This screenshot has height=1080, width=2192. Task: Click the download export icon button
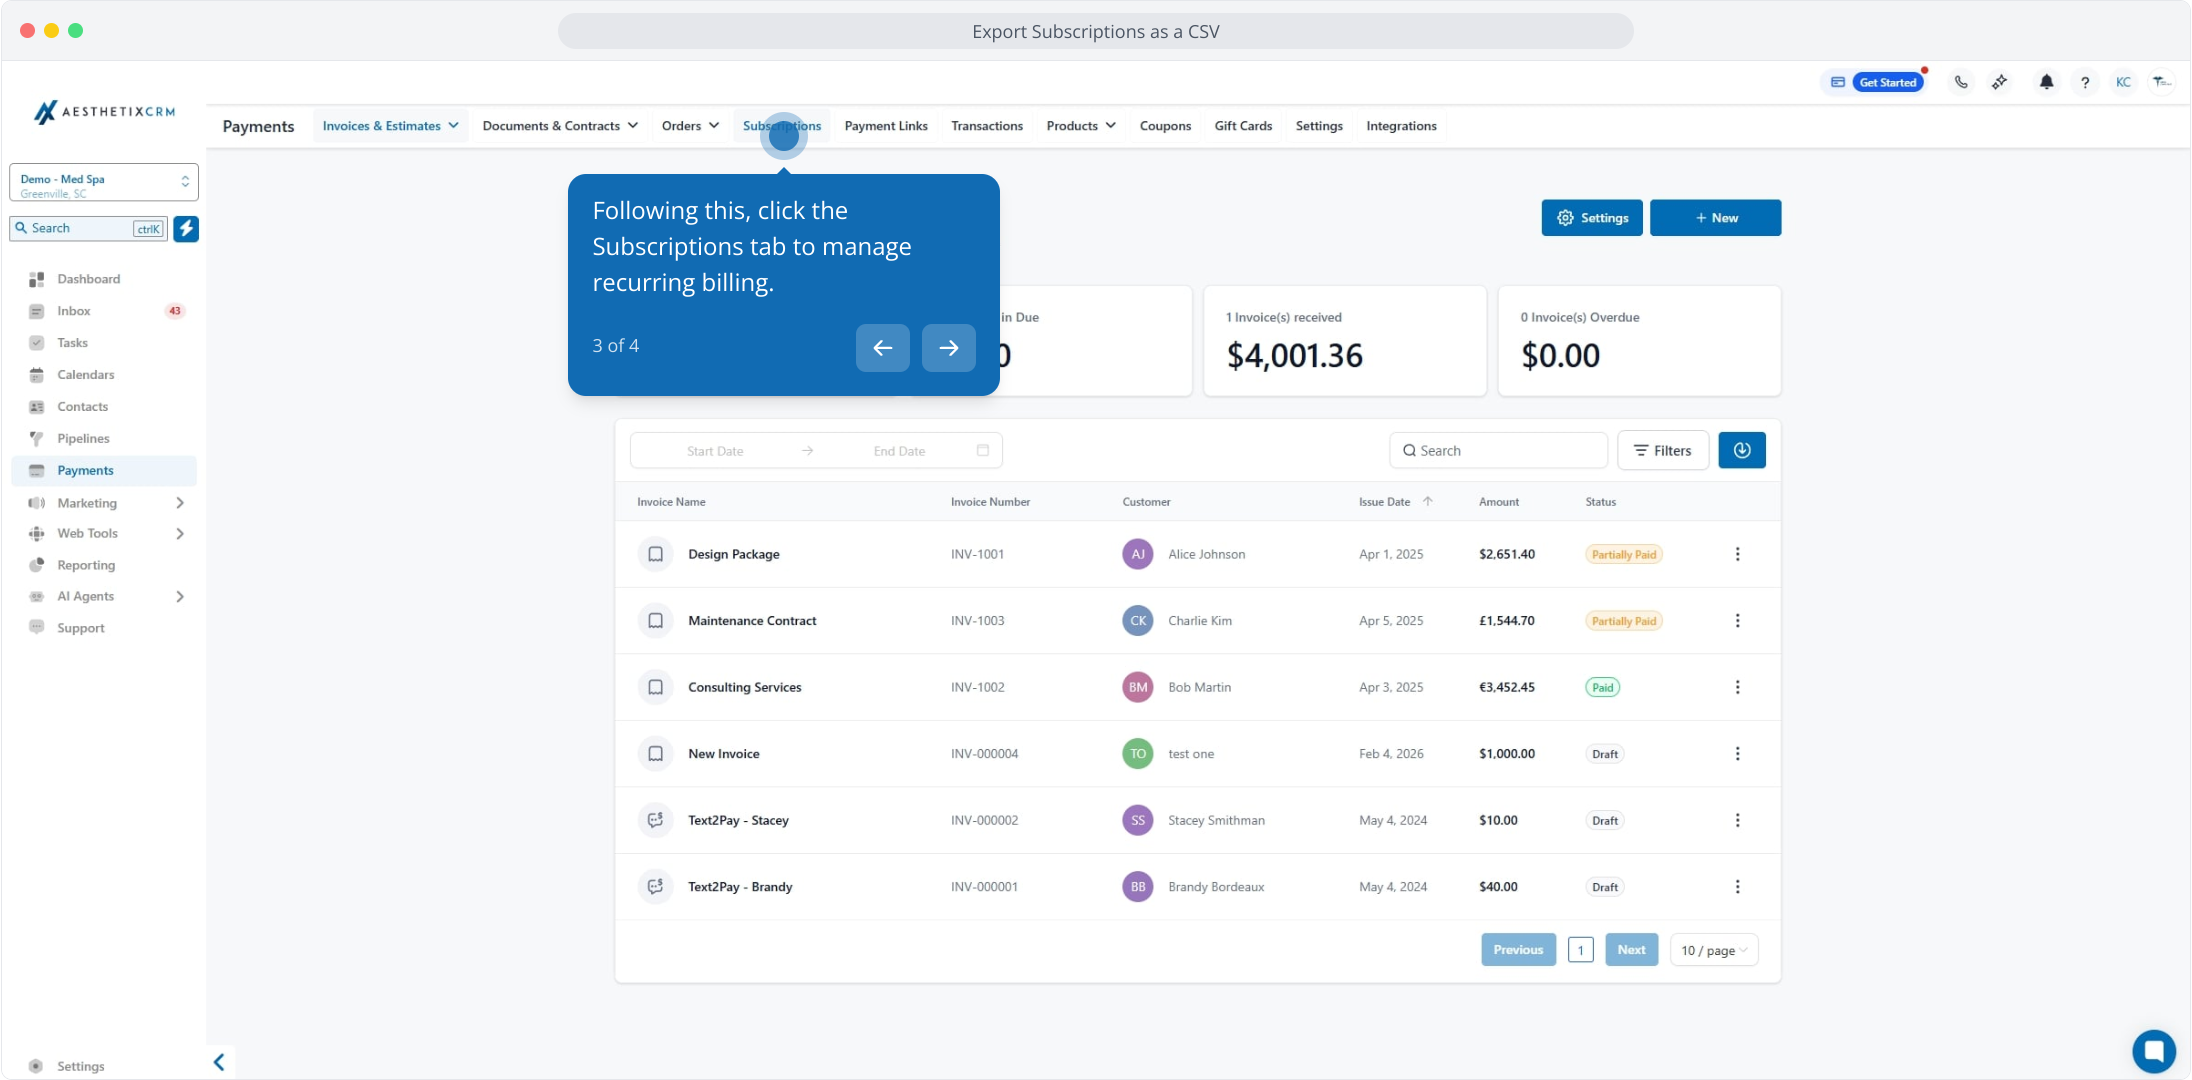pos(1741,450)
